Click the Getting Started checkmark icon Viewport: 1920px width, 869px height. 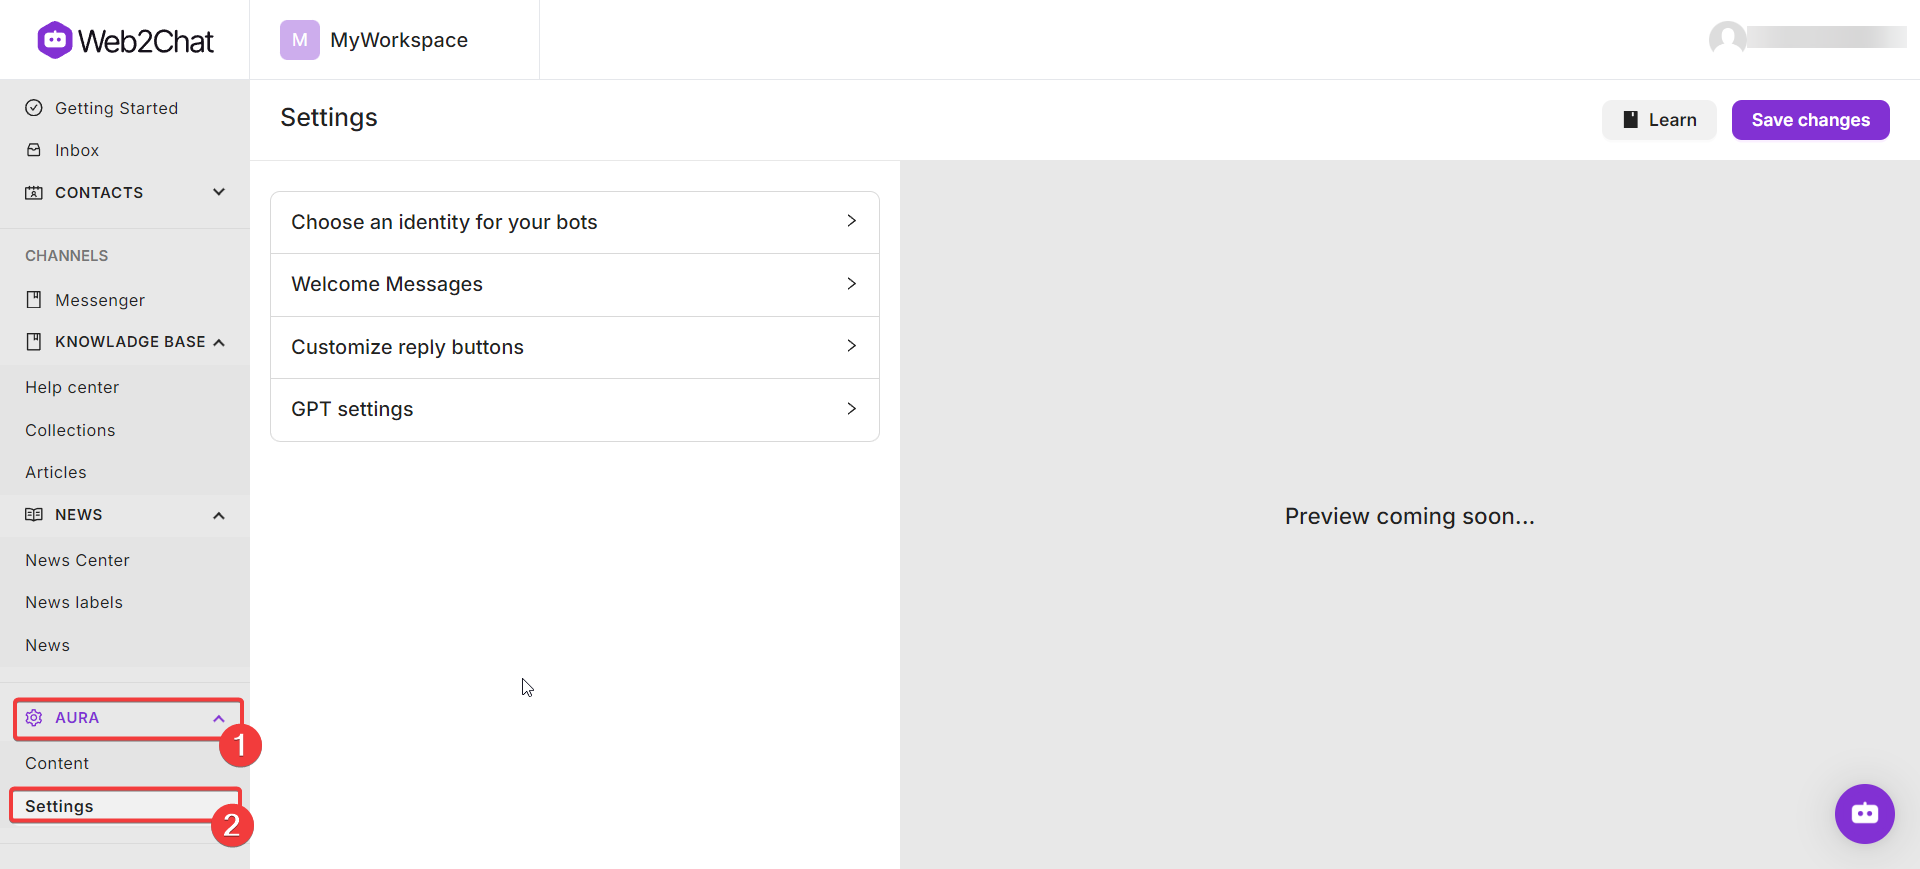point(34,108)
